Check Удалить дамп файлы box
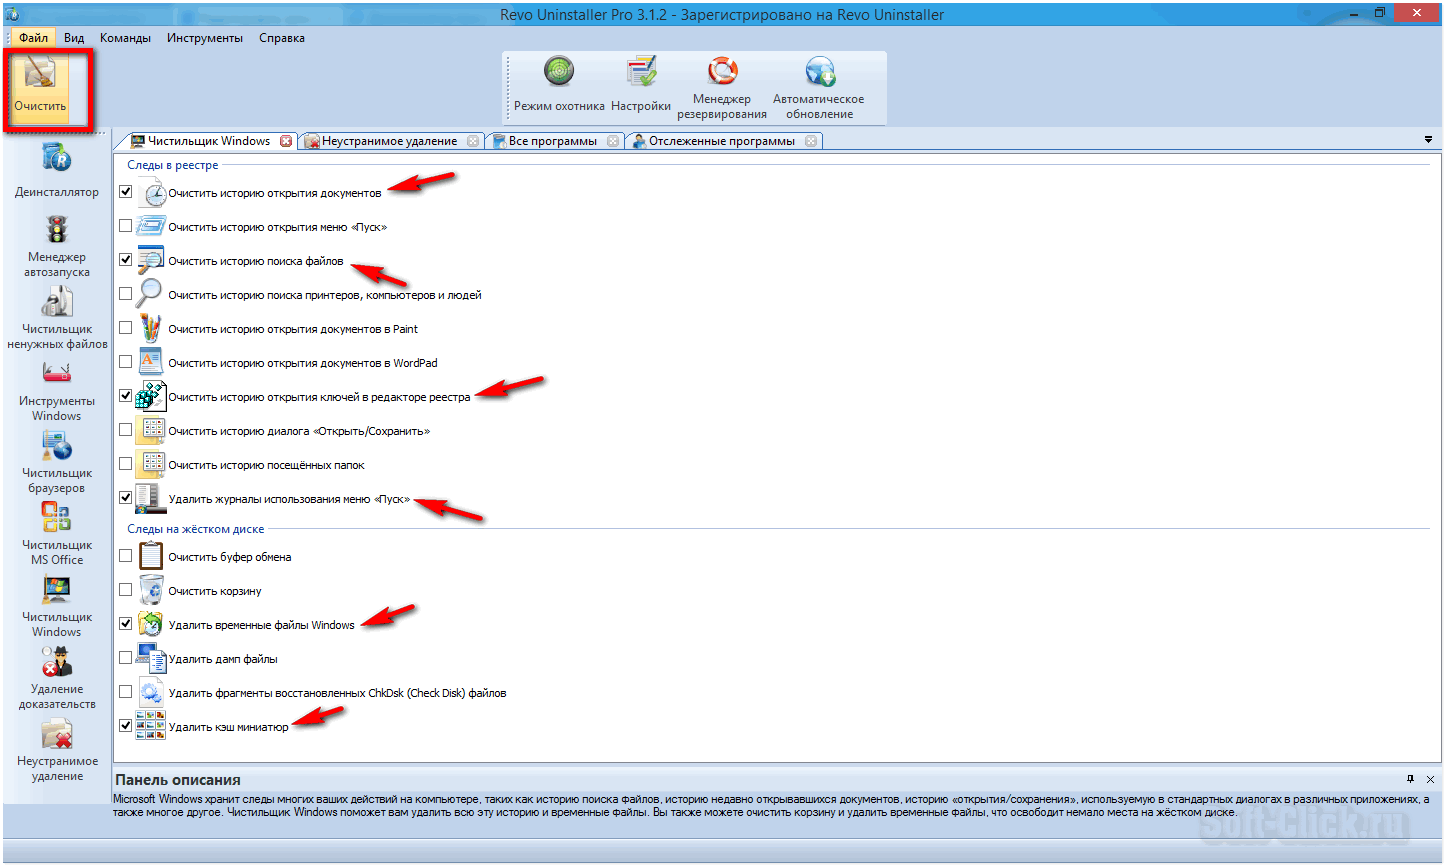The image size is (1446, 867). (125, 657)
